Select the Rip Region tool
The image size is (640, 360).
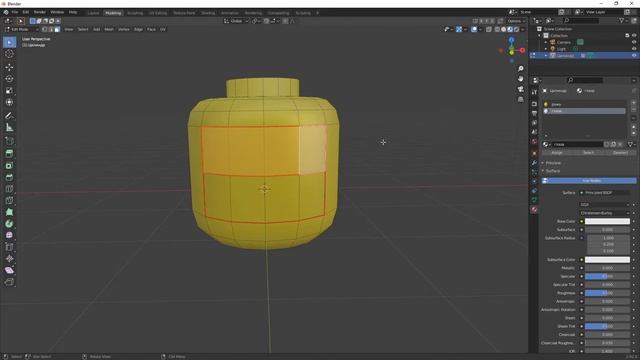click(9, 282)
